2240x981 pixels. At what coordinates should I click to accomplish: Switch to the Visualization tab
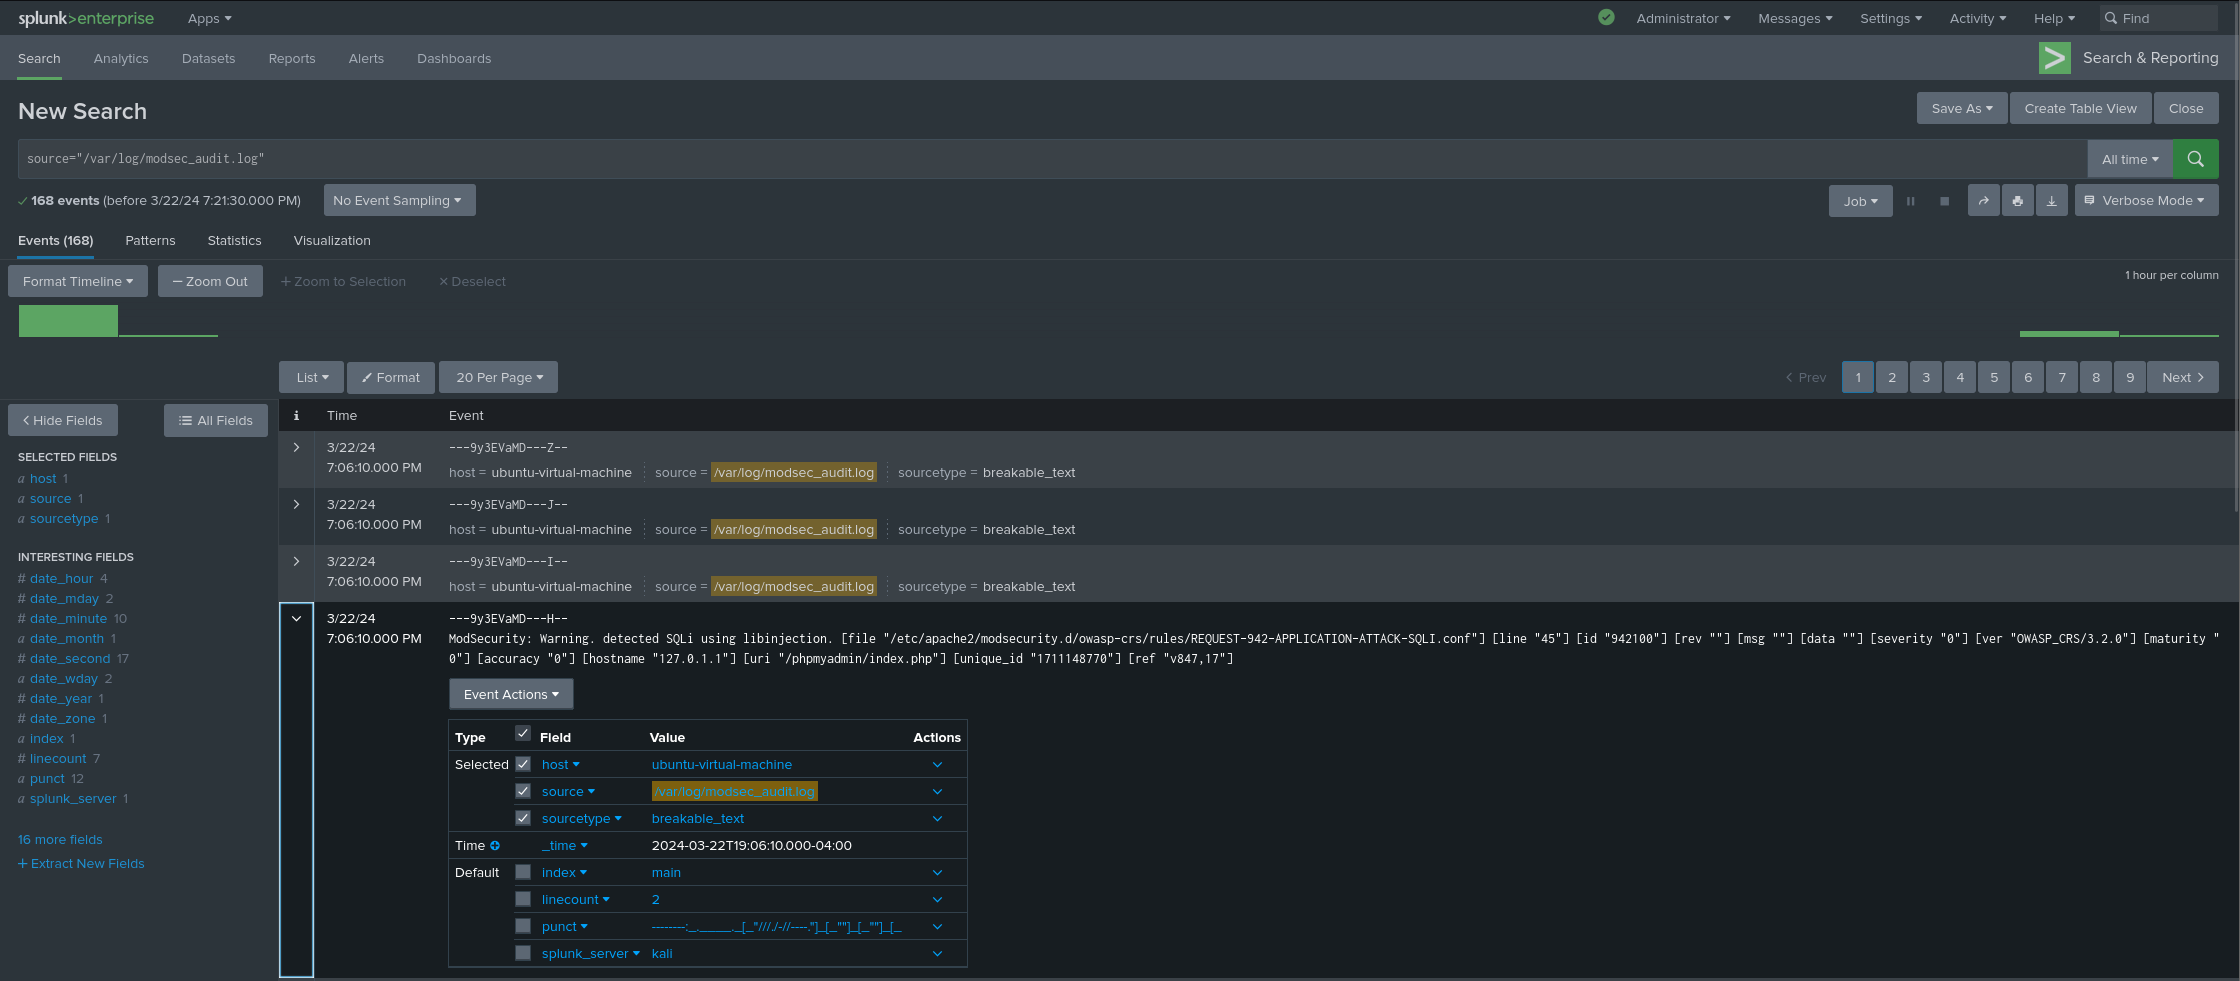pos(332,240)
